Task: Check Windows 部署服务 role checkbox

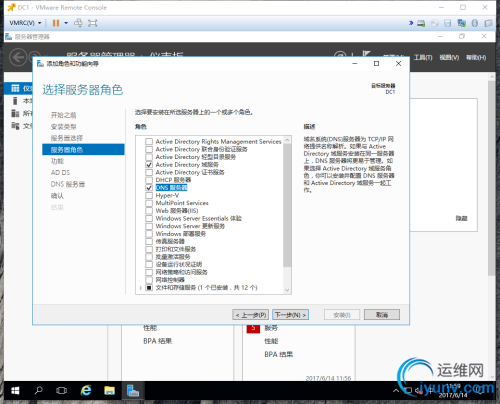Action: point(149,234)
